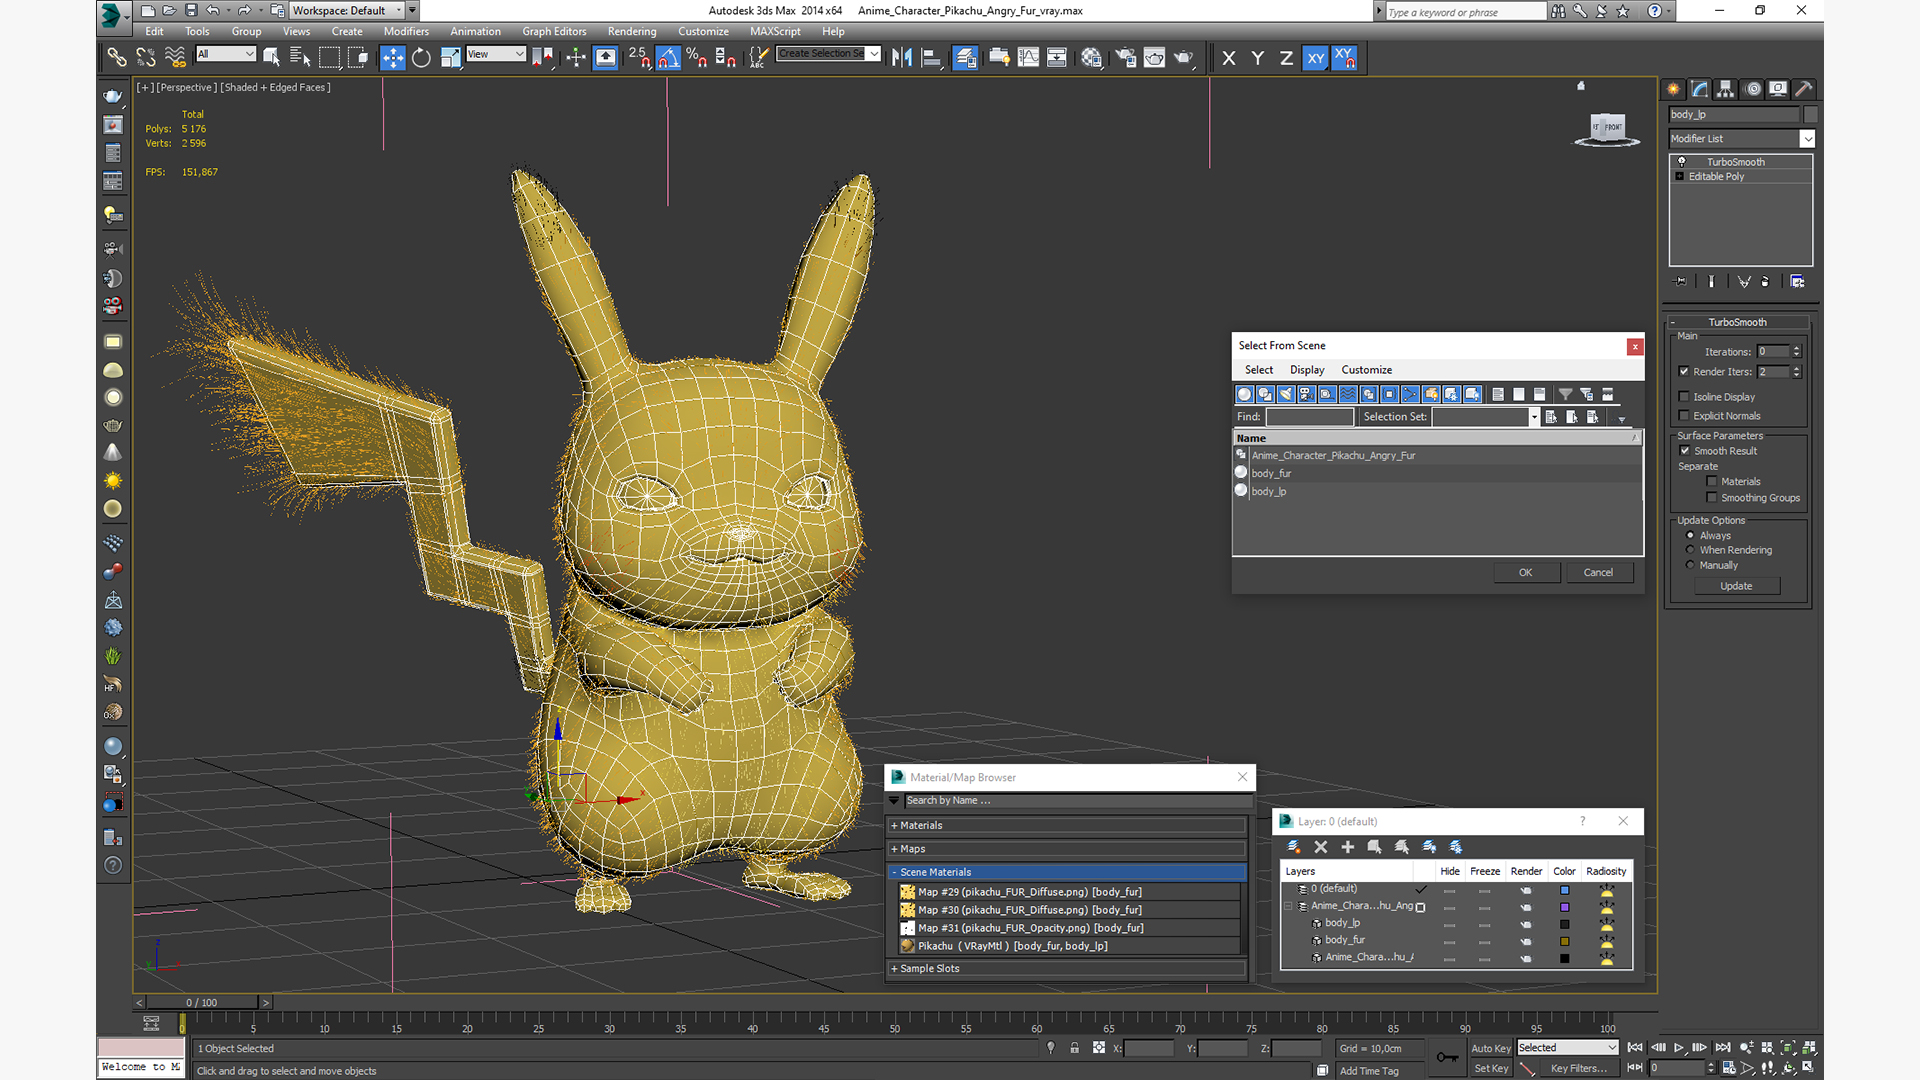Click Add Selected Objects plus icon in Layer window
Viewport: 1920px width, 1080px height.
pyautogui.click(x=1347, y=847)
